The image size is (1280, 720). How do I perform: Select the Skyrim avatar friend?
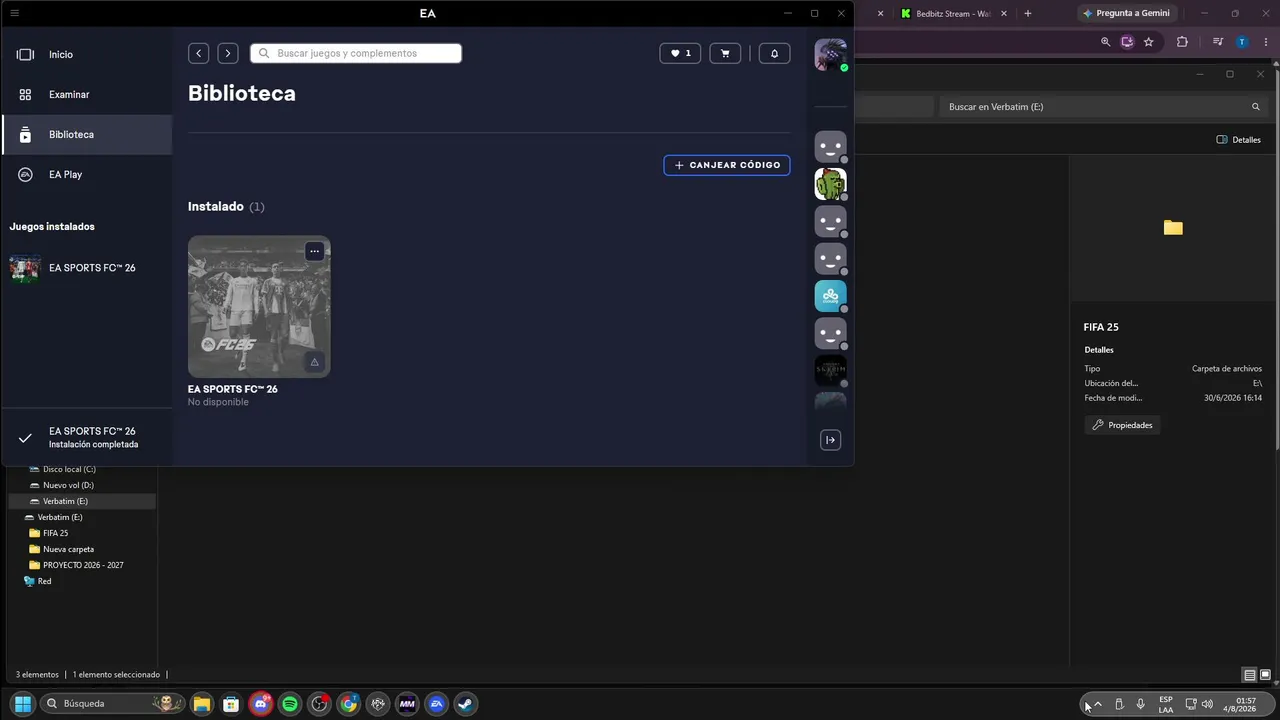(x=830, y=370)
